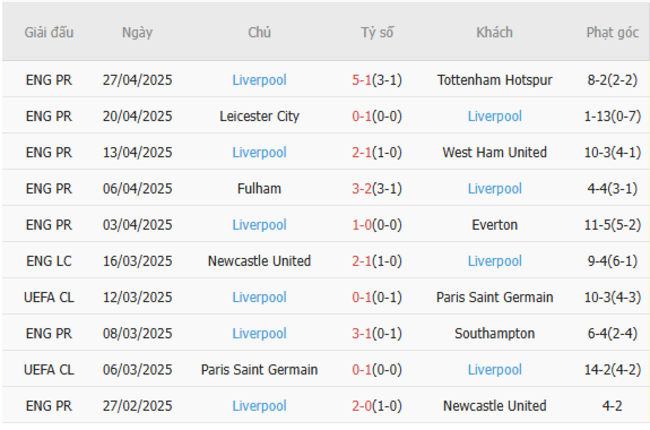Click the 1-13(0-7) corner stats cell

click(612, 116)
